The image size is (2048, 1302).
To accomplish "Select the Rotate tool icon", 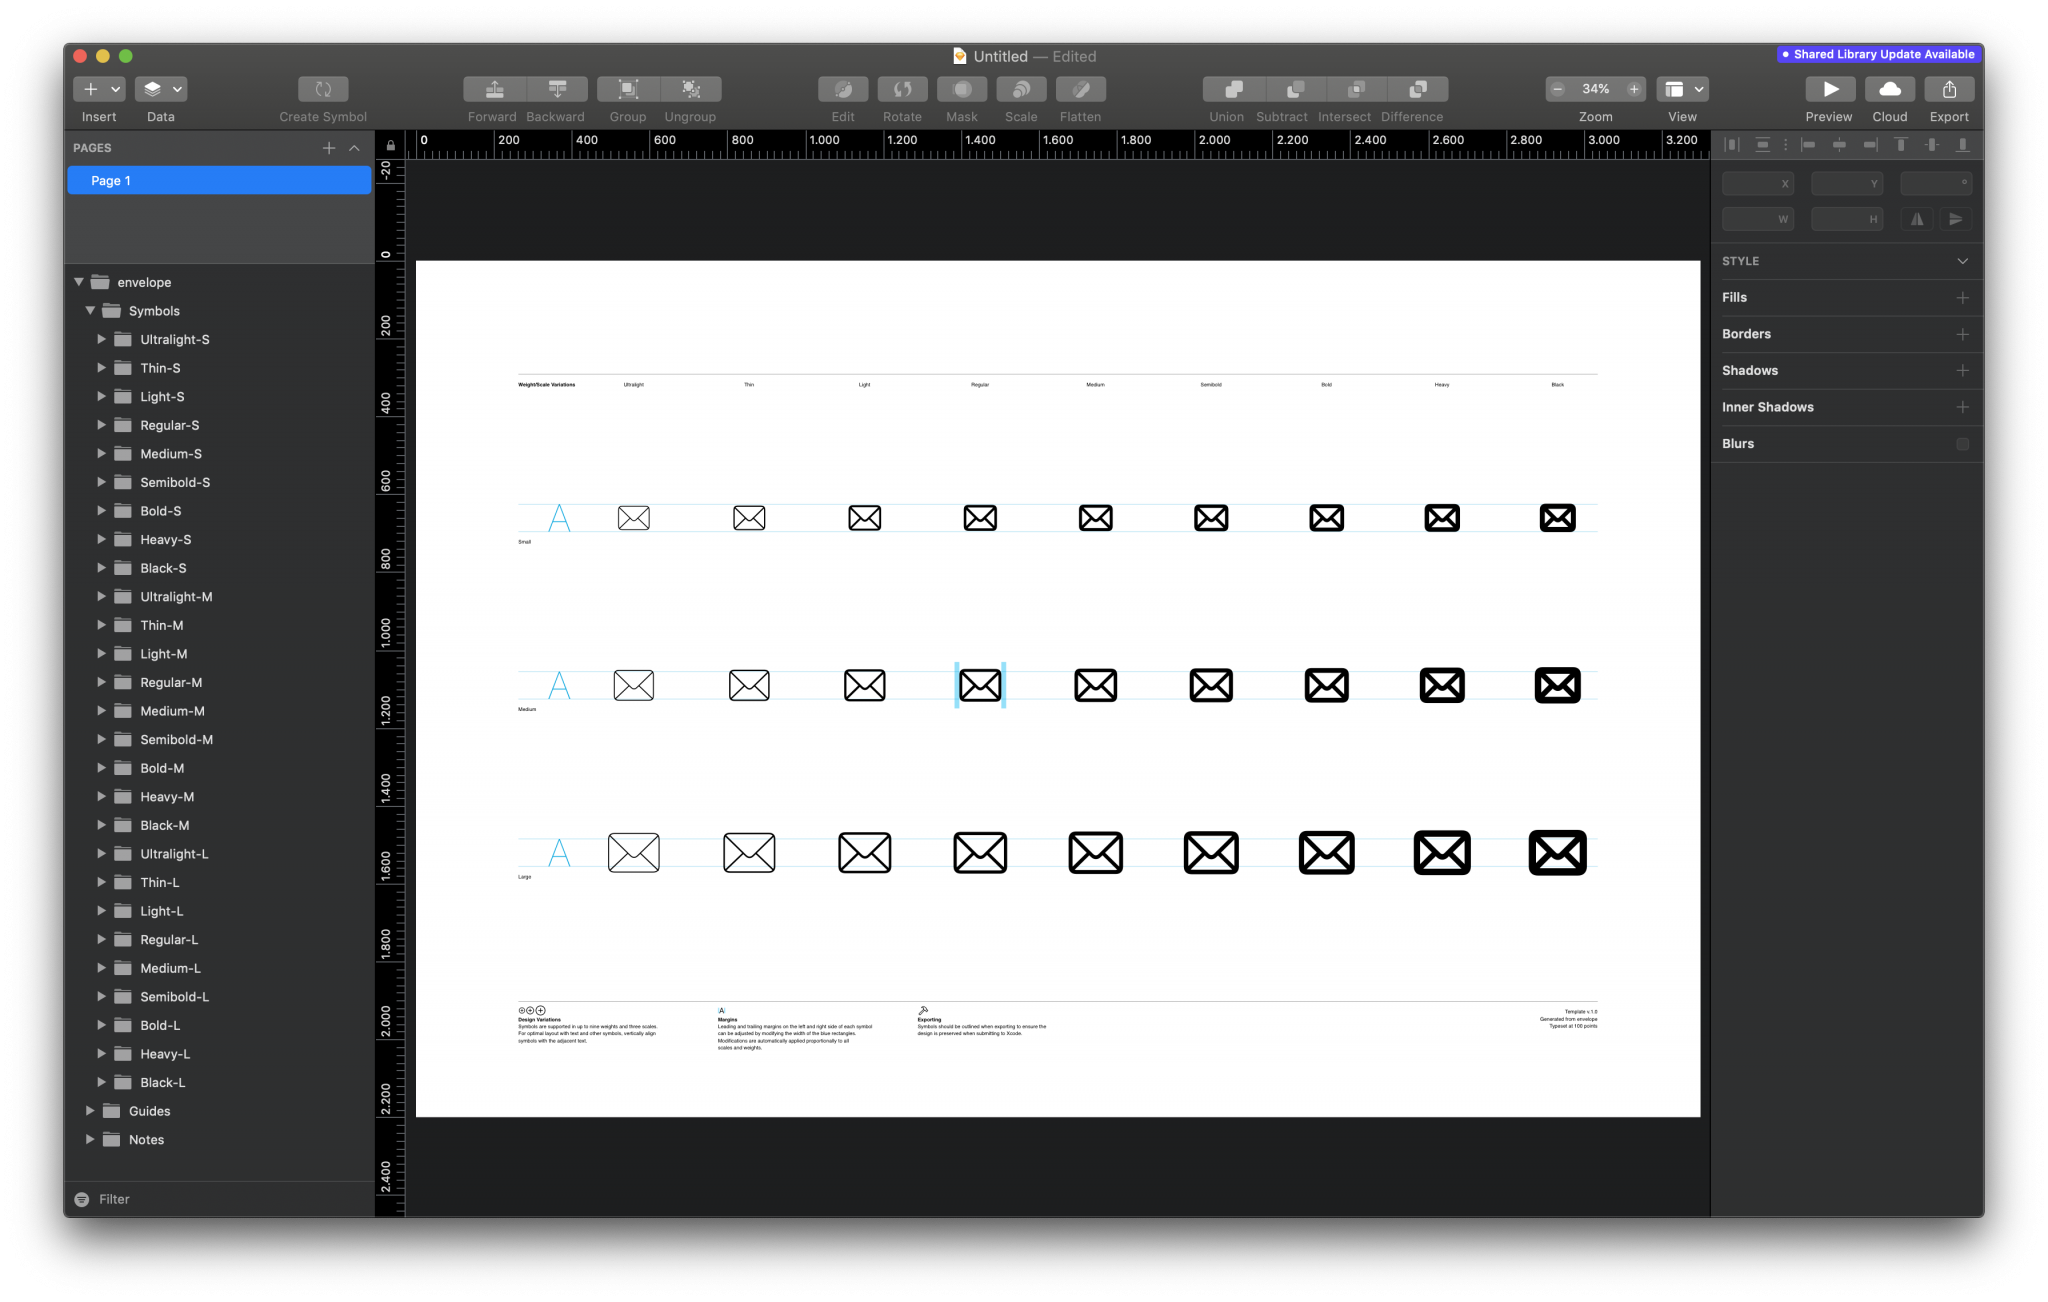I will 902,89.
